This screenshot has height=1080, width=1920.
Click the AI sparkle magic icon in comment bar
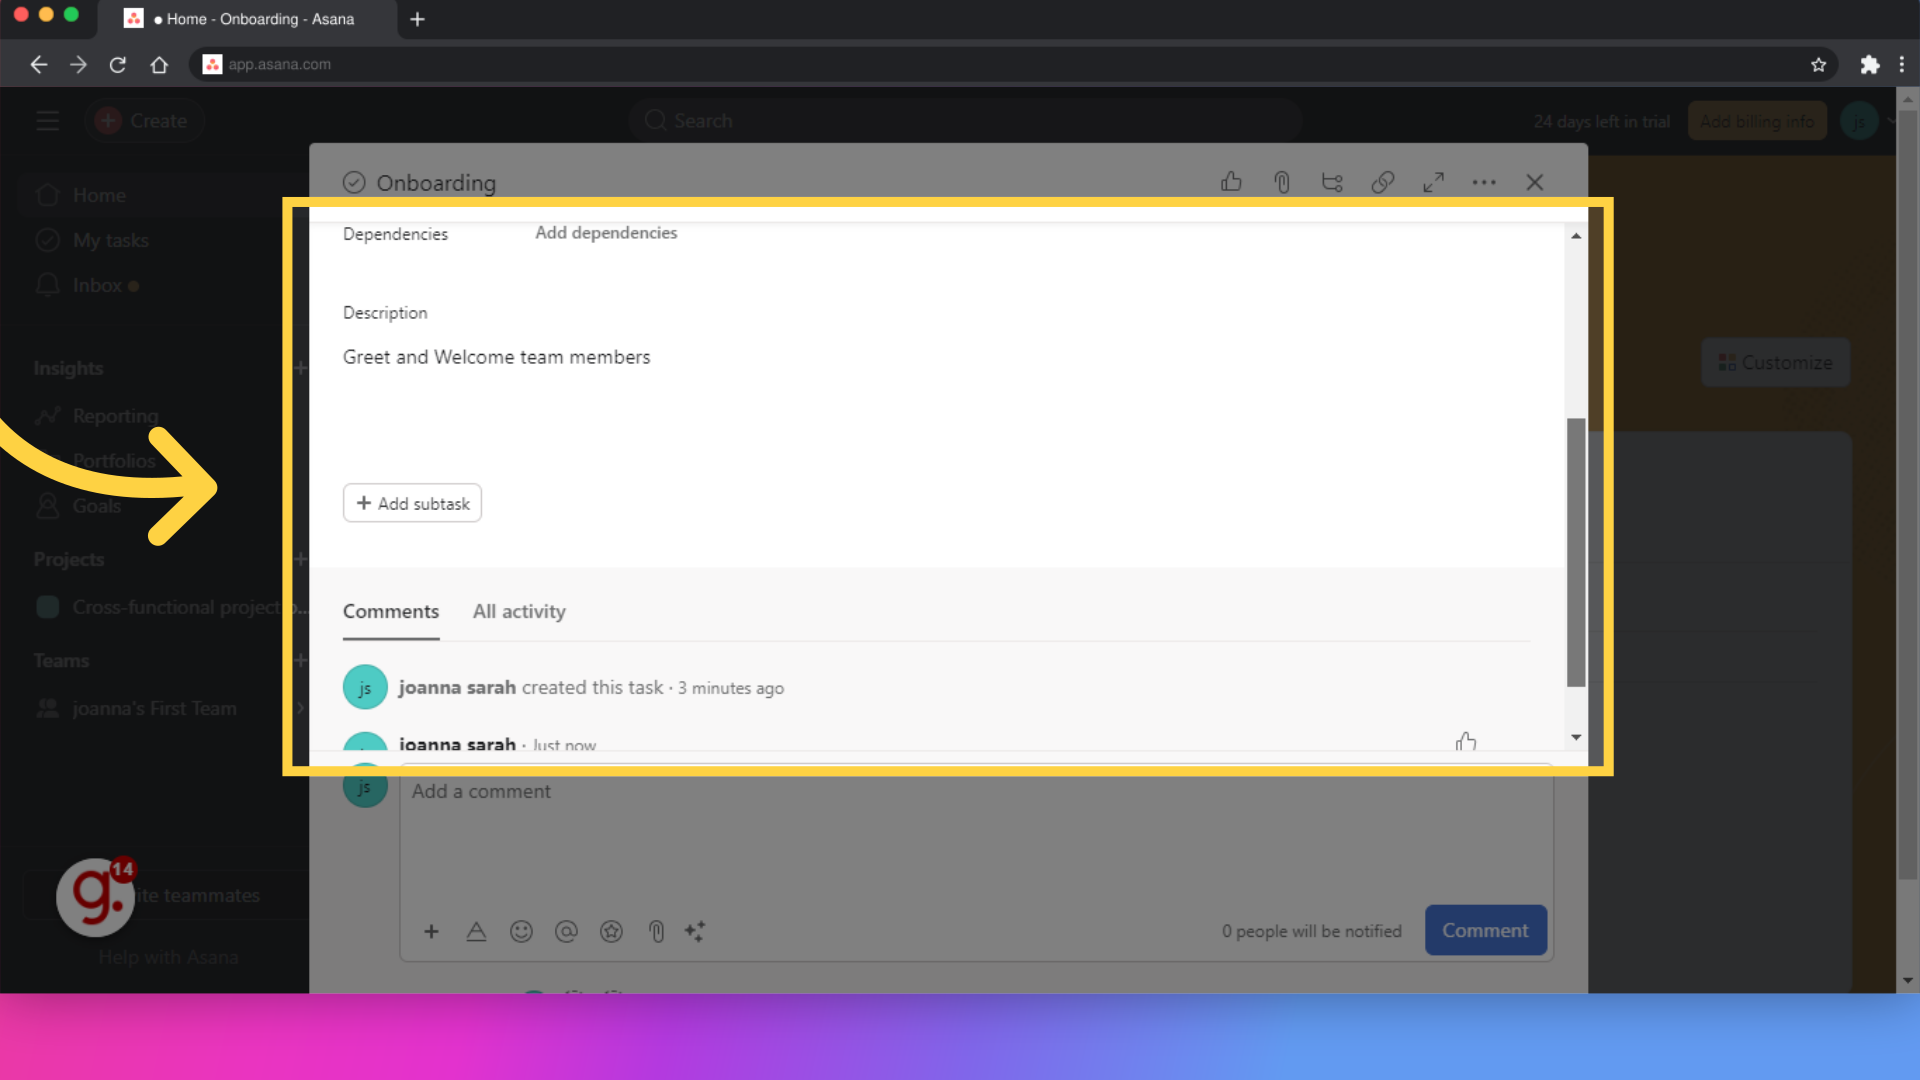[696, 931]
